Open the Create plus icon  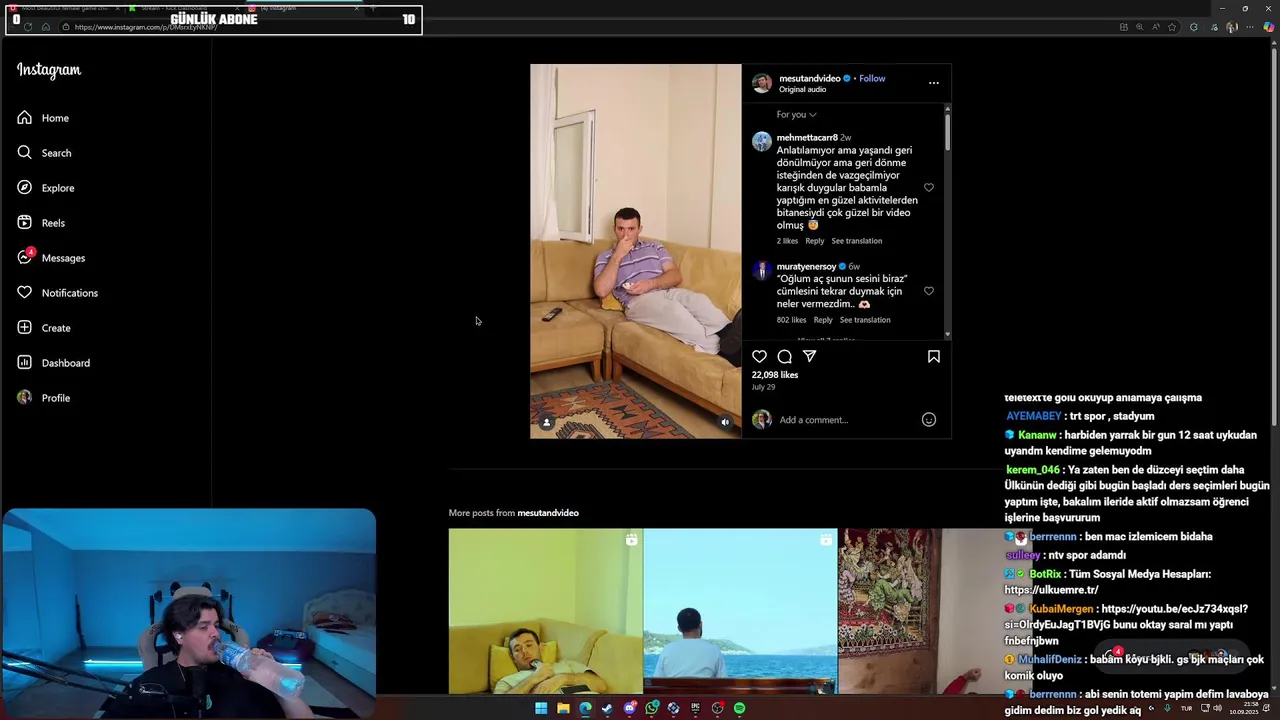24,328
